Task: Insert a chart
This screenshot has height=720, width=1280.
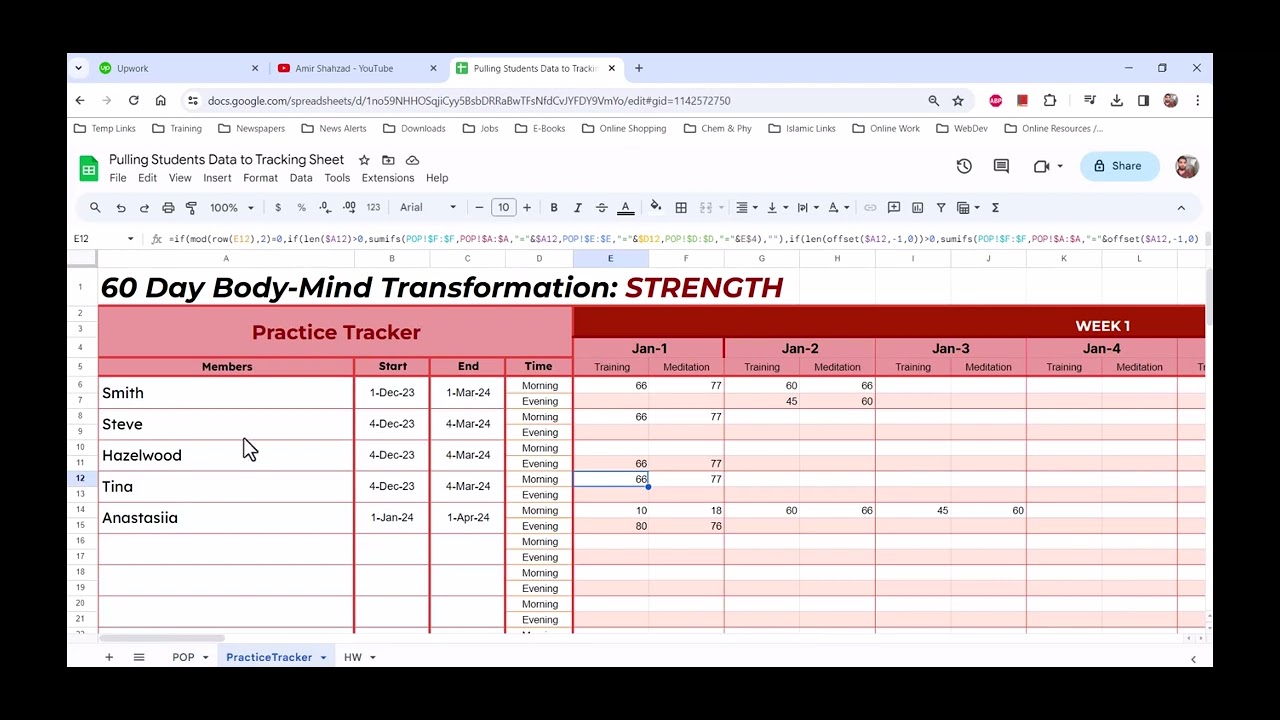Action: click(917, 208)
